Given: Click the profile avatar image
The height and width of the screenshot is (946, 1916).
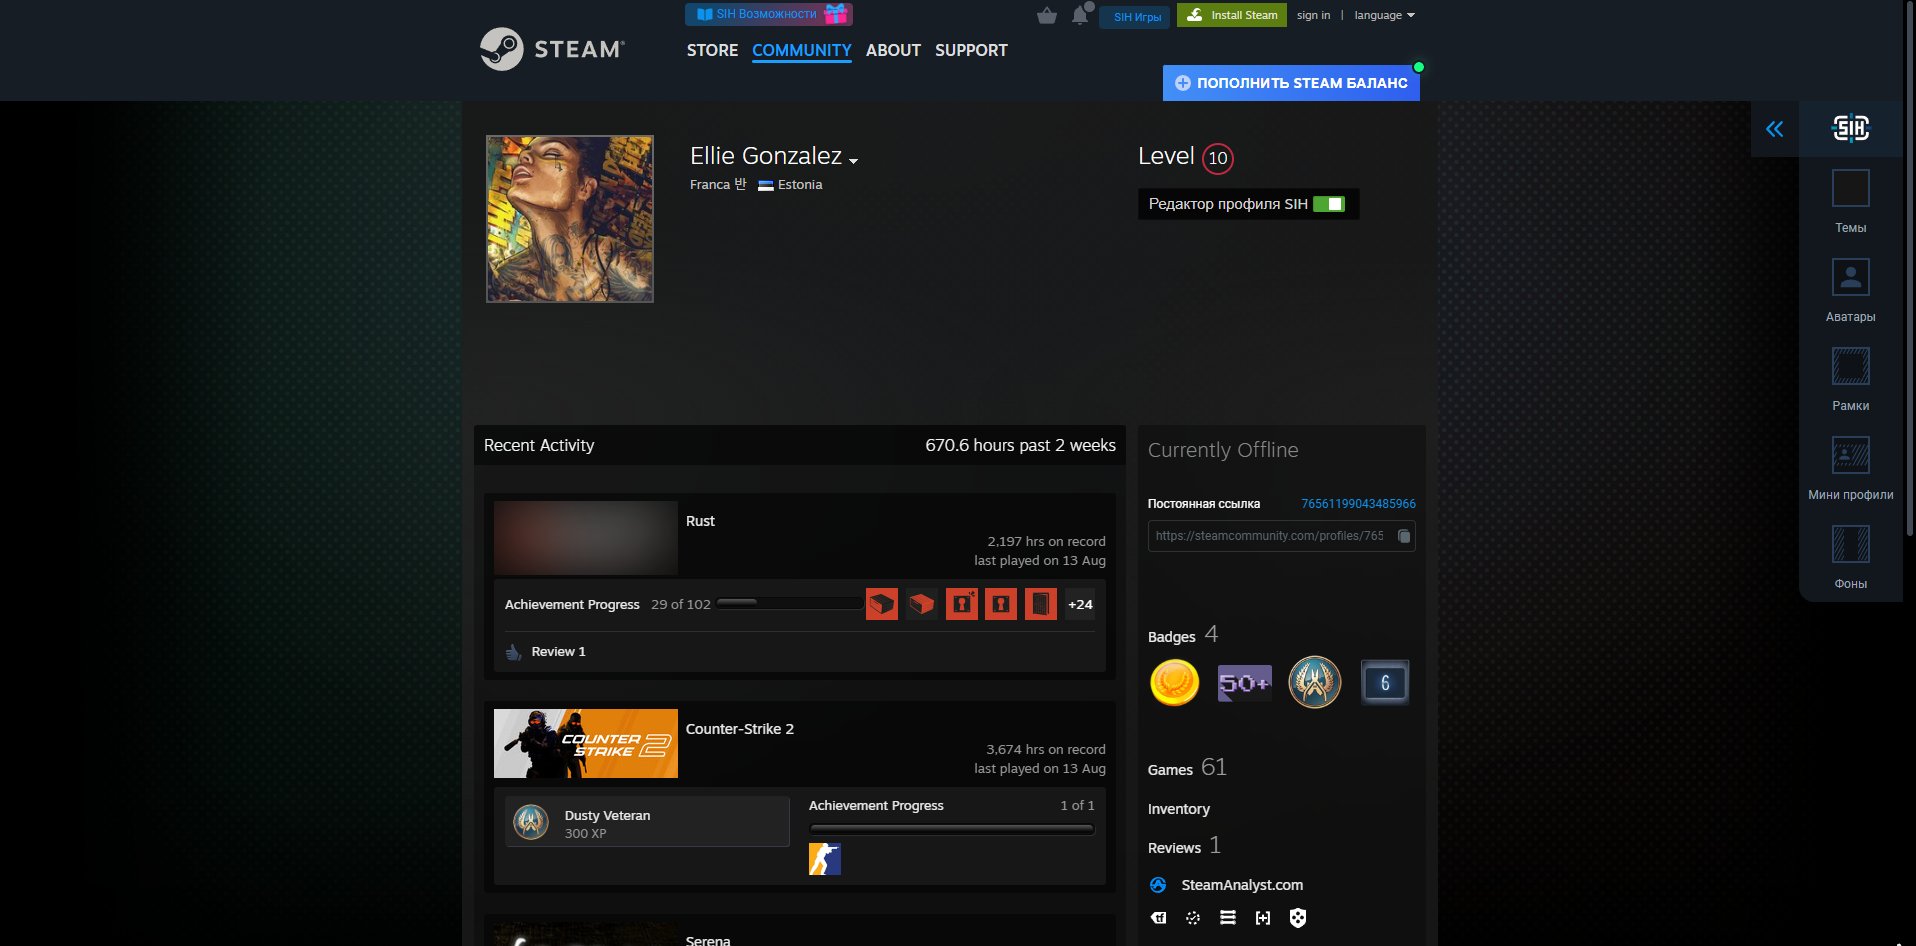Looking at the screenshot, I should coord(570,219).
